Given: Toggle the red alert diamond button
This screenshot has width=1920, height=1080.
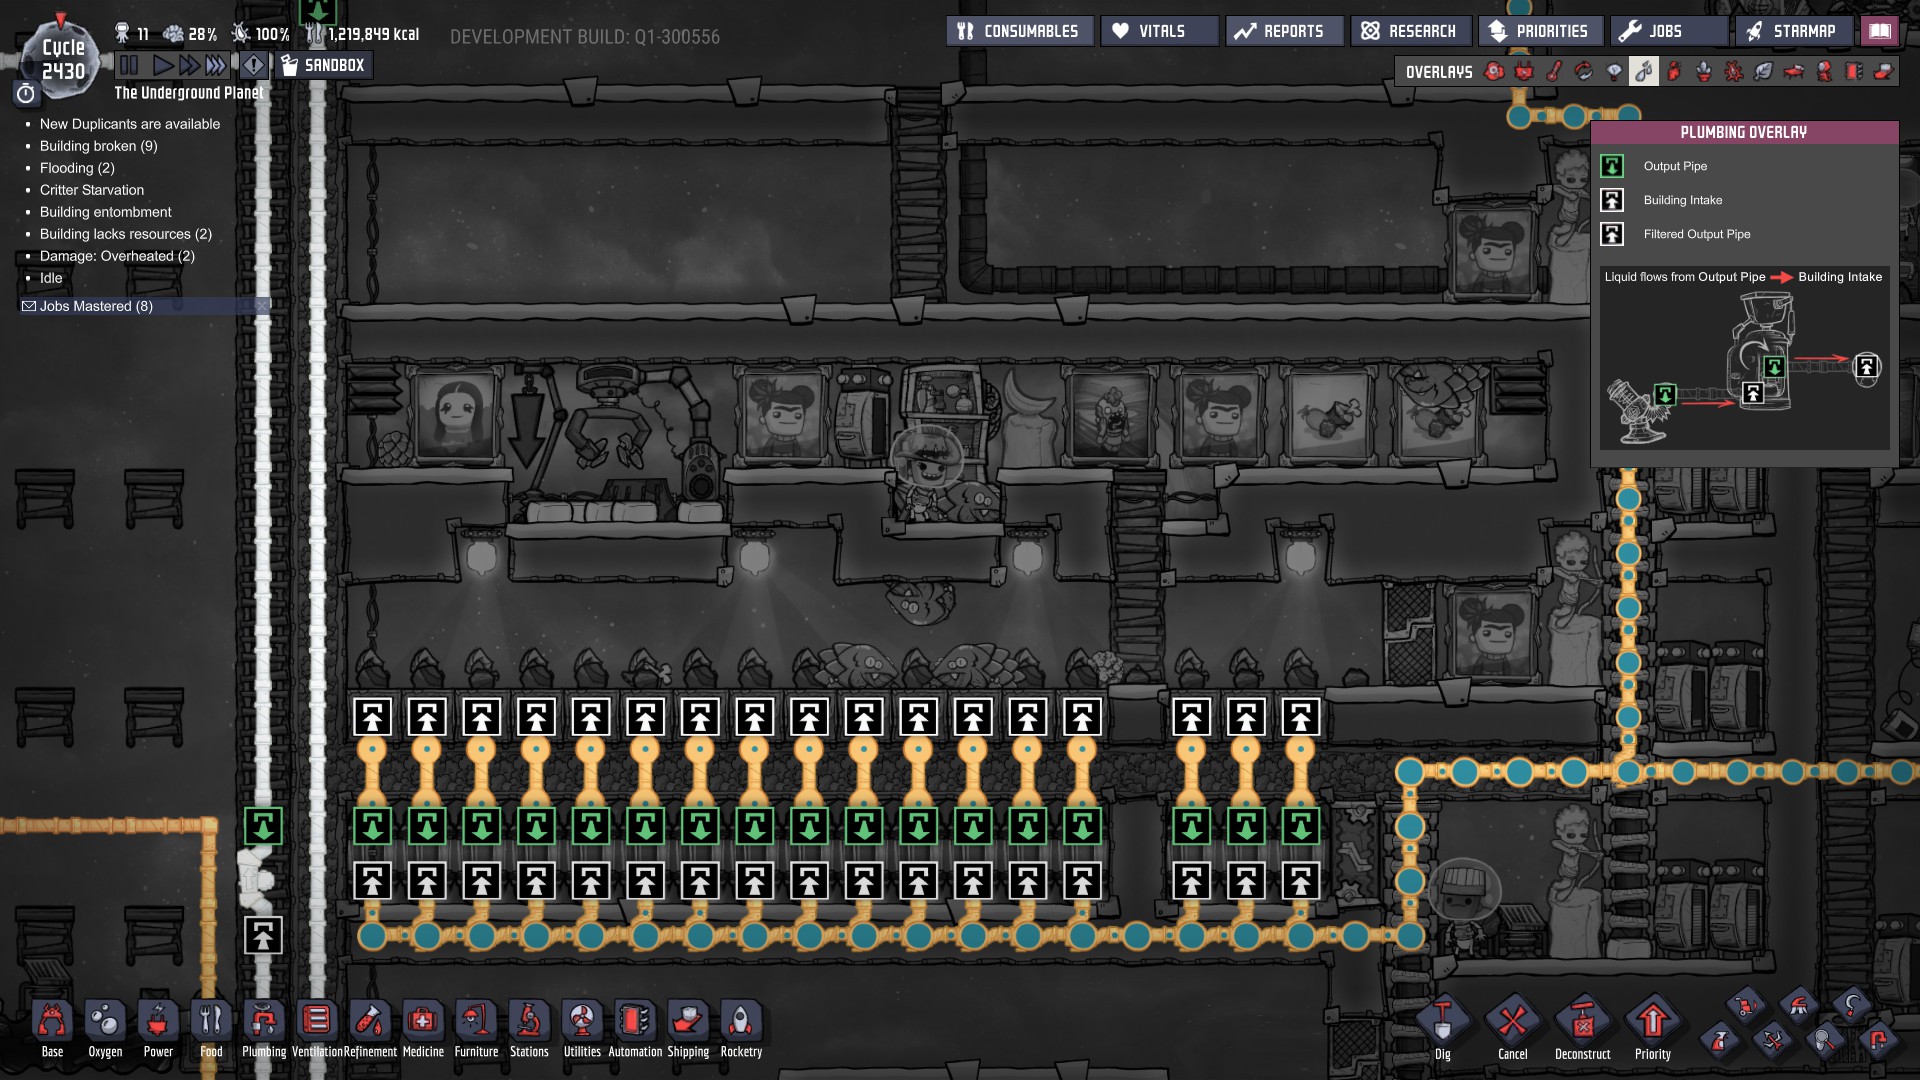Looking at the screenshot, I should point(254,66).
